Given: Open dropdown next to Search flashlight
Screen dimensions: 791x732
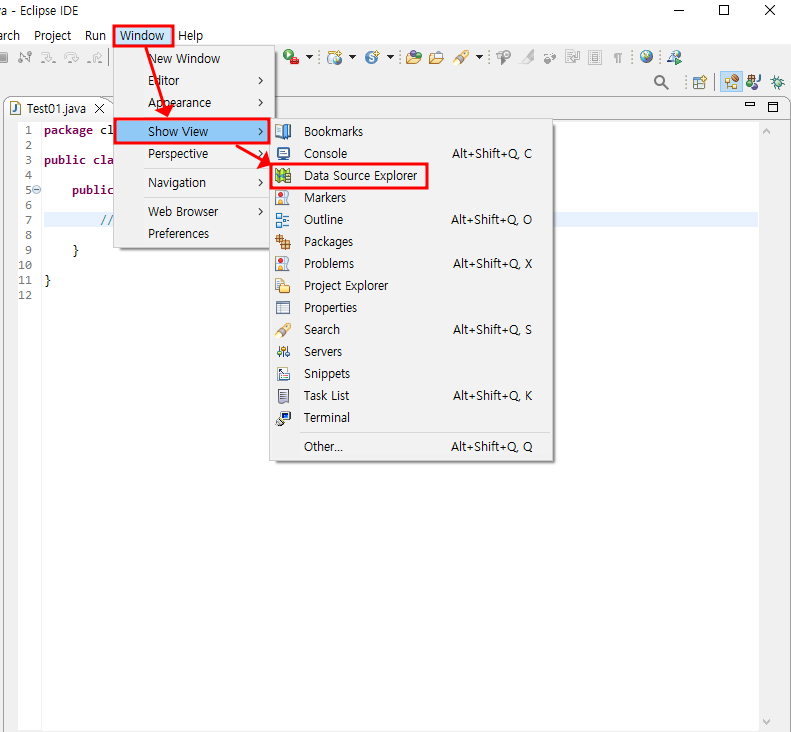Looking at the screenshot, I should click(479, 58).
